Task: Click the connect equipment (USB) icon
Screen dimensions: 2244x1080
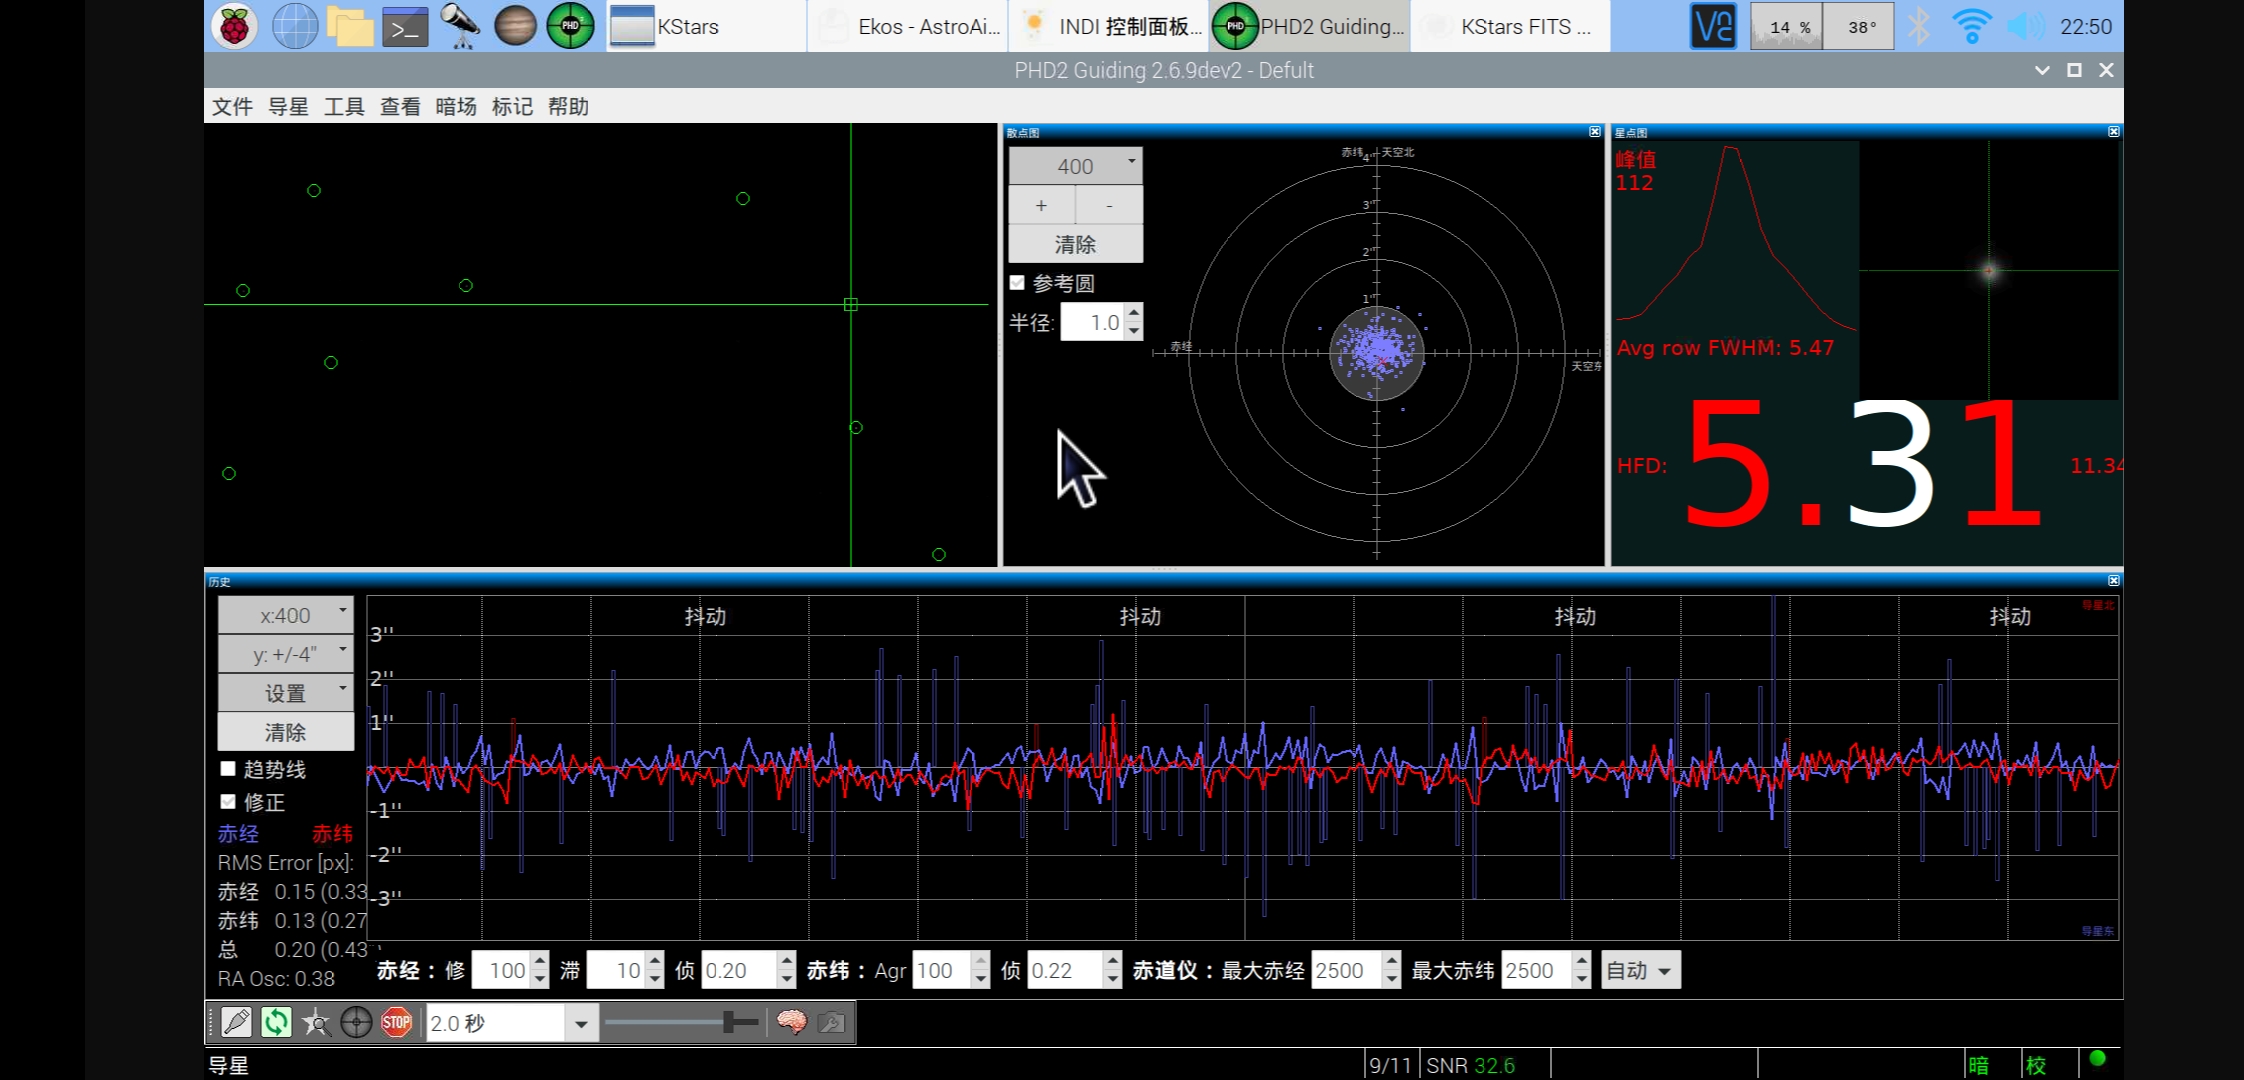Action: (237, 1022)
